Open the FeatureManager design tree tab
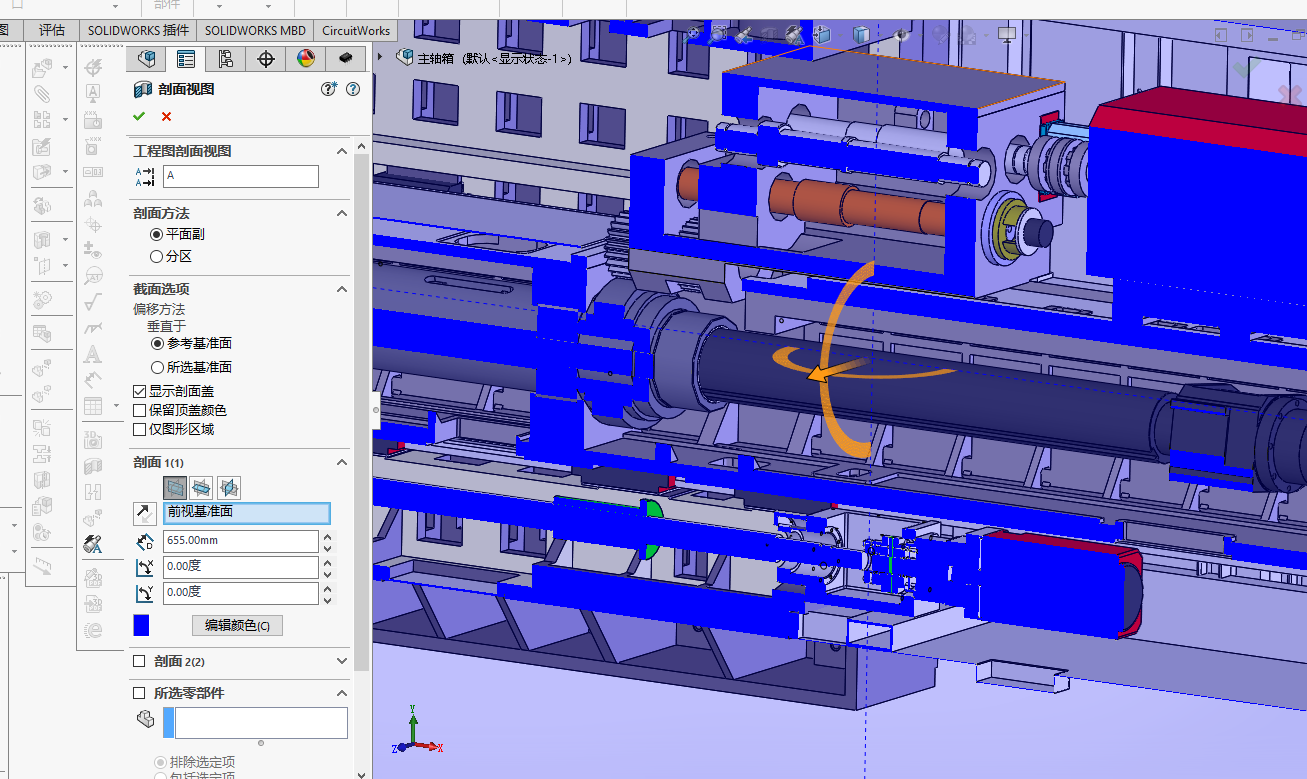The image size is (1307, 779). (x=146, y=59)
